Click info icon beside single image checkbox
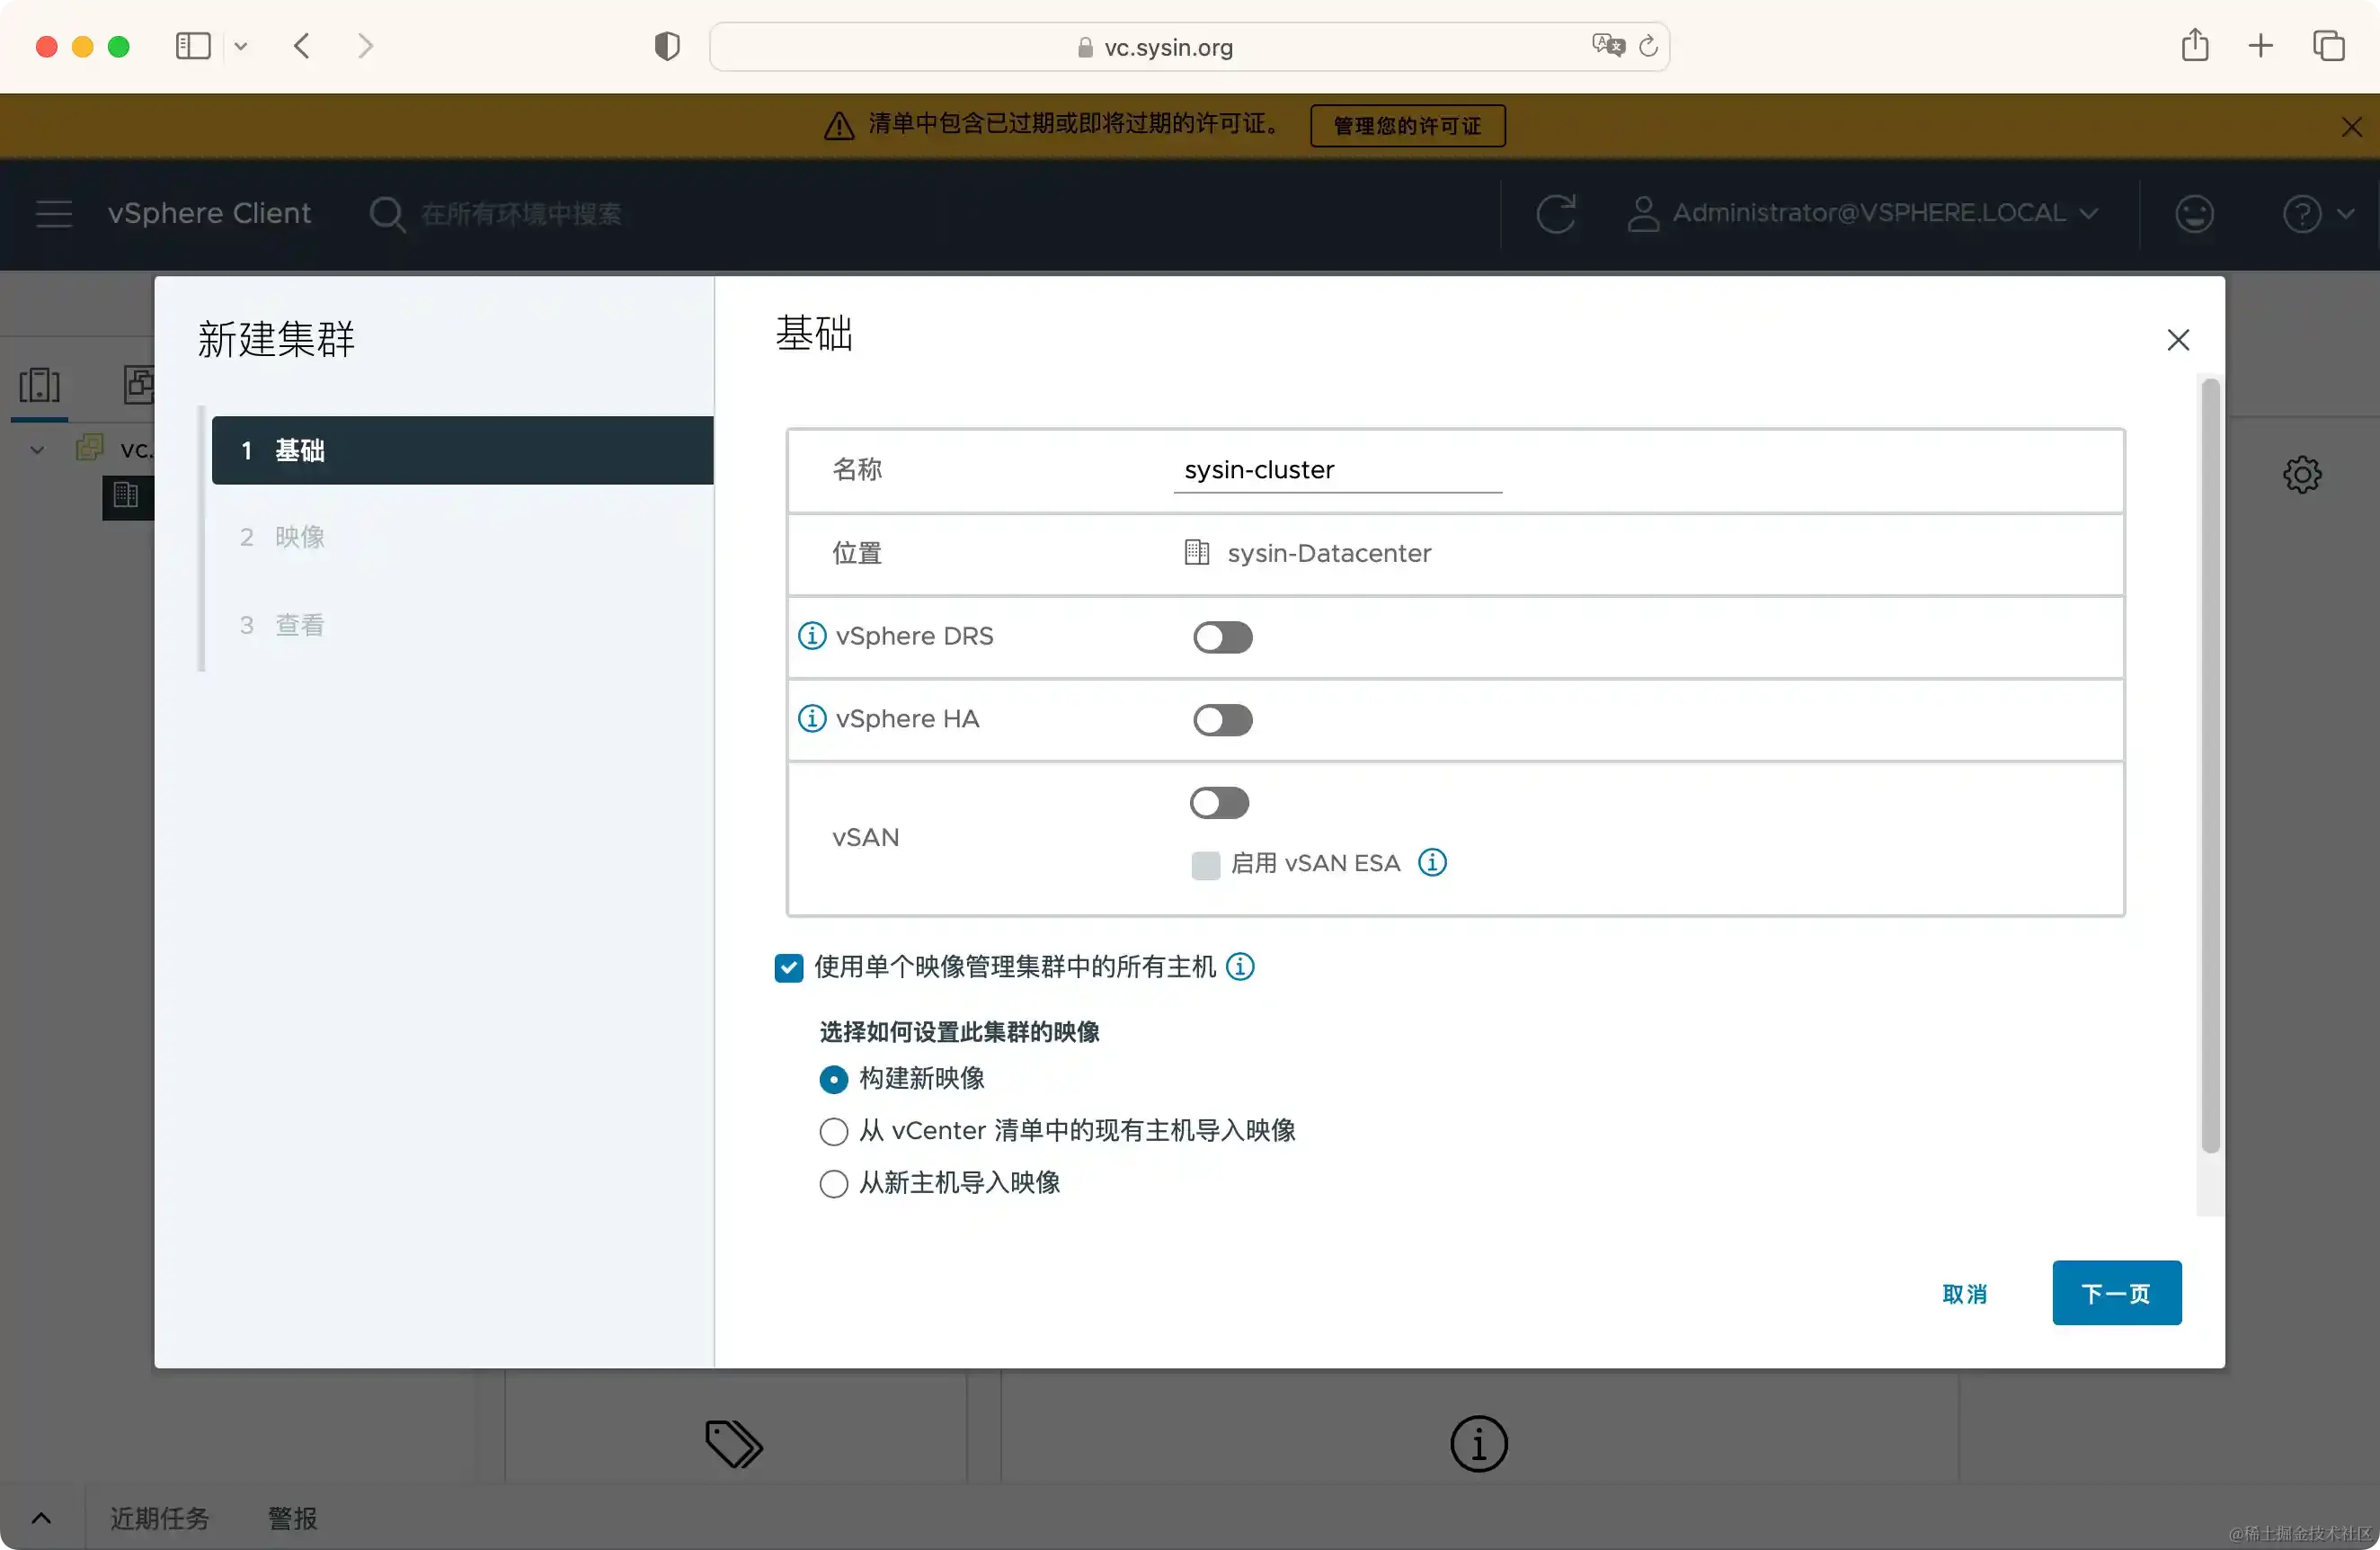This screenshot has width=2380, height=1550. pyautogui.click(x=1240, y=967)
